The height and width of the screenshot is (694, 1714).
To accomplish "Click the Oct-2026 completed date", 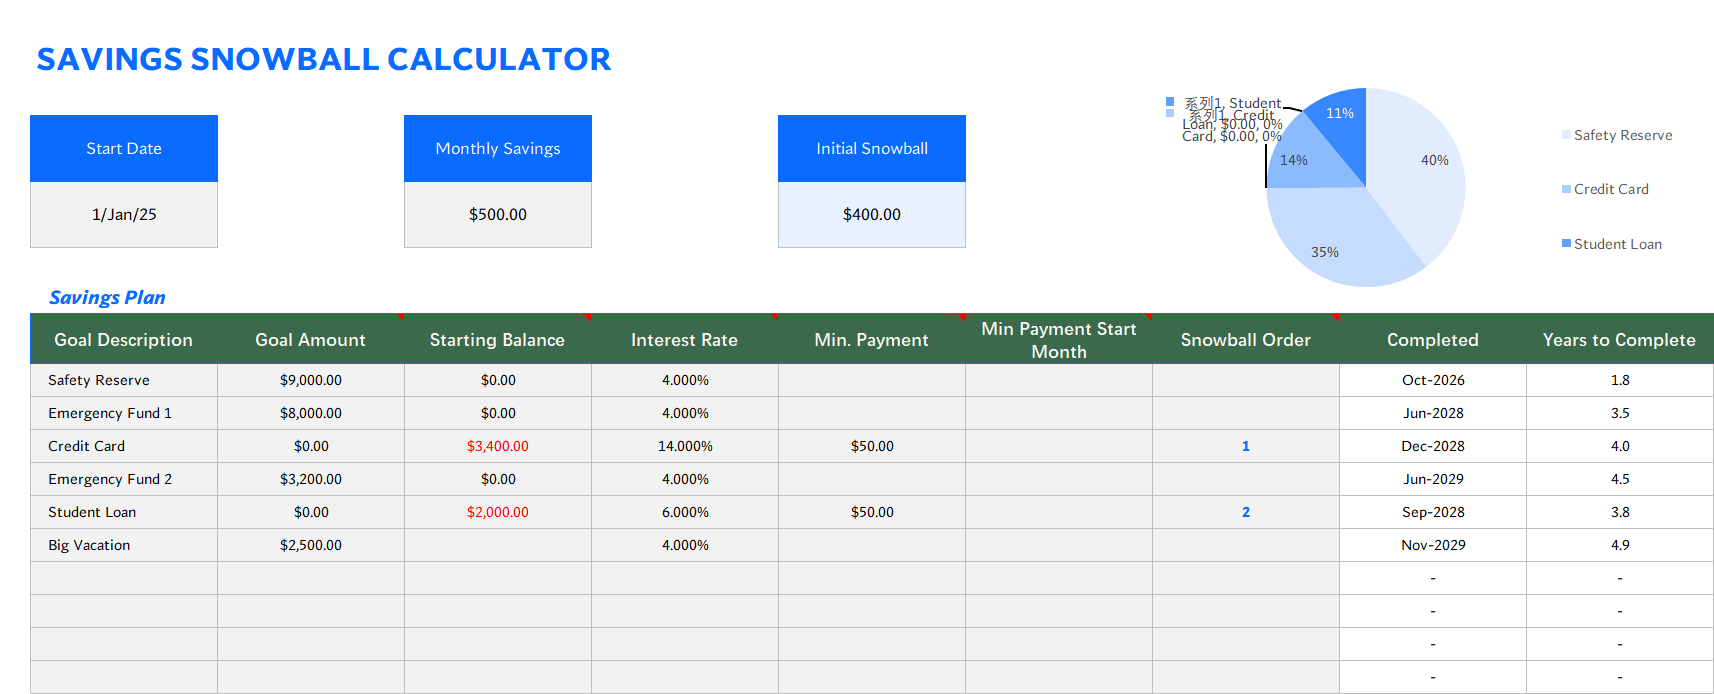I will [x=1433, y=380].
